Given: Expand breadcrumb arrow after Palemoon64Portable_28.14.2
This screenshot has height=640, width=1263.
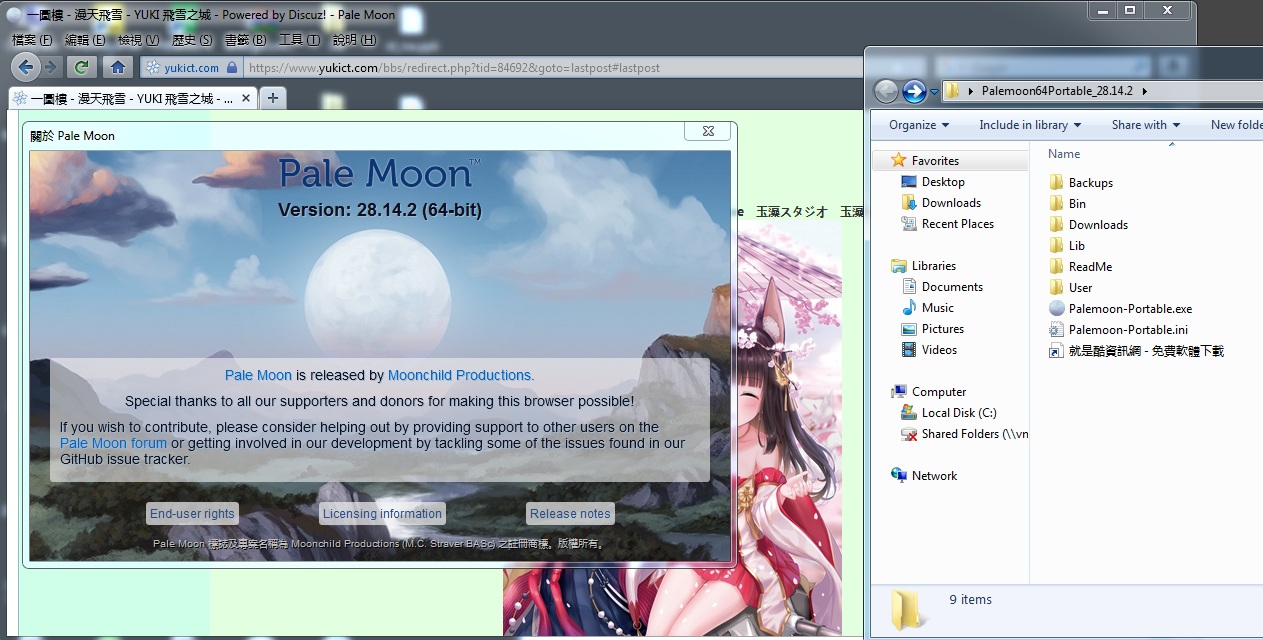Looking at the screenshot, I should 1144,91.
